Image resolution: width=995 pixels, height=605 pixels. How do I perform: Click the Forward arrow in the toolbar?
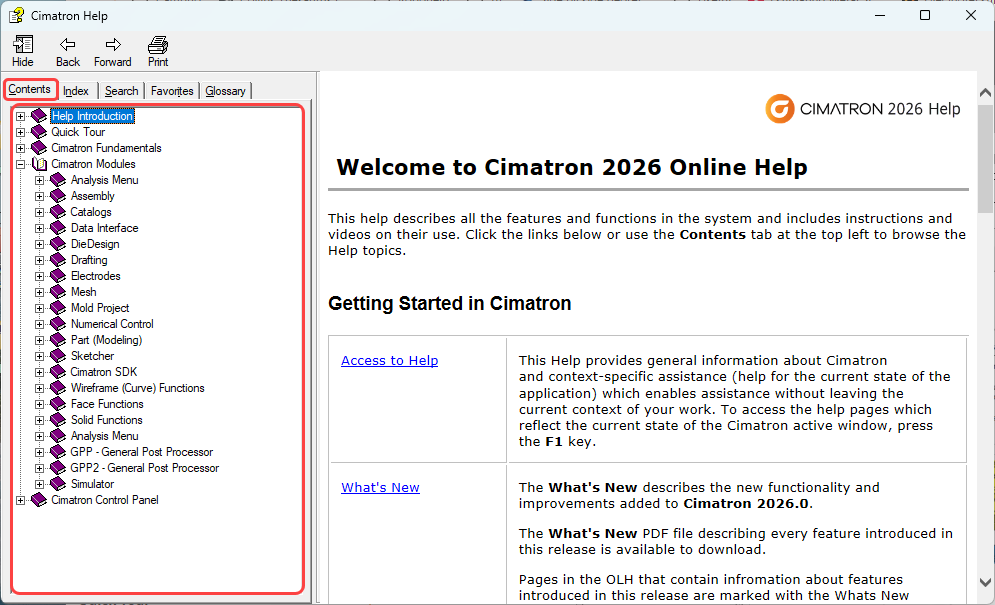coord(113,44)
